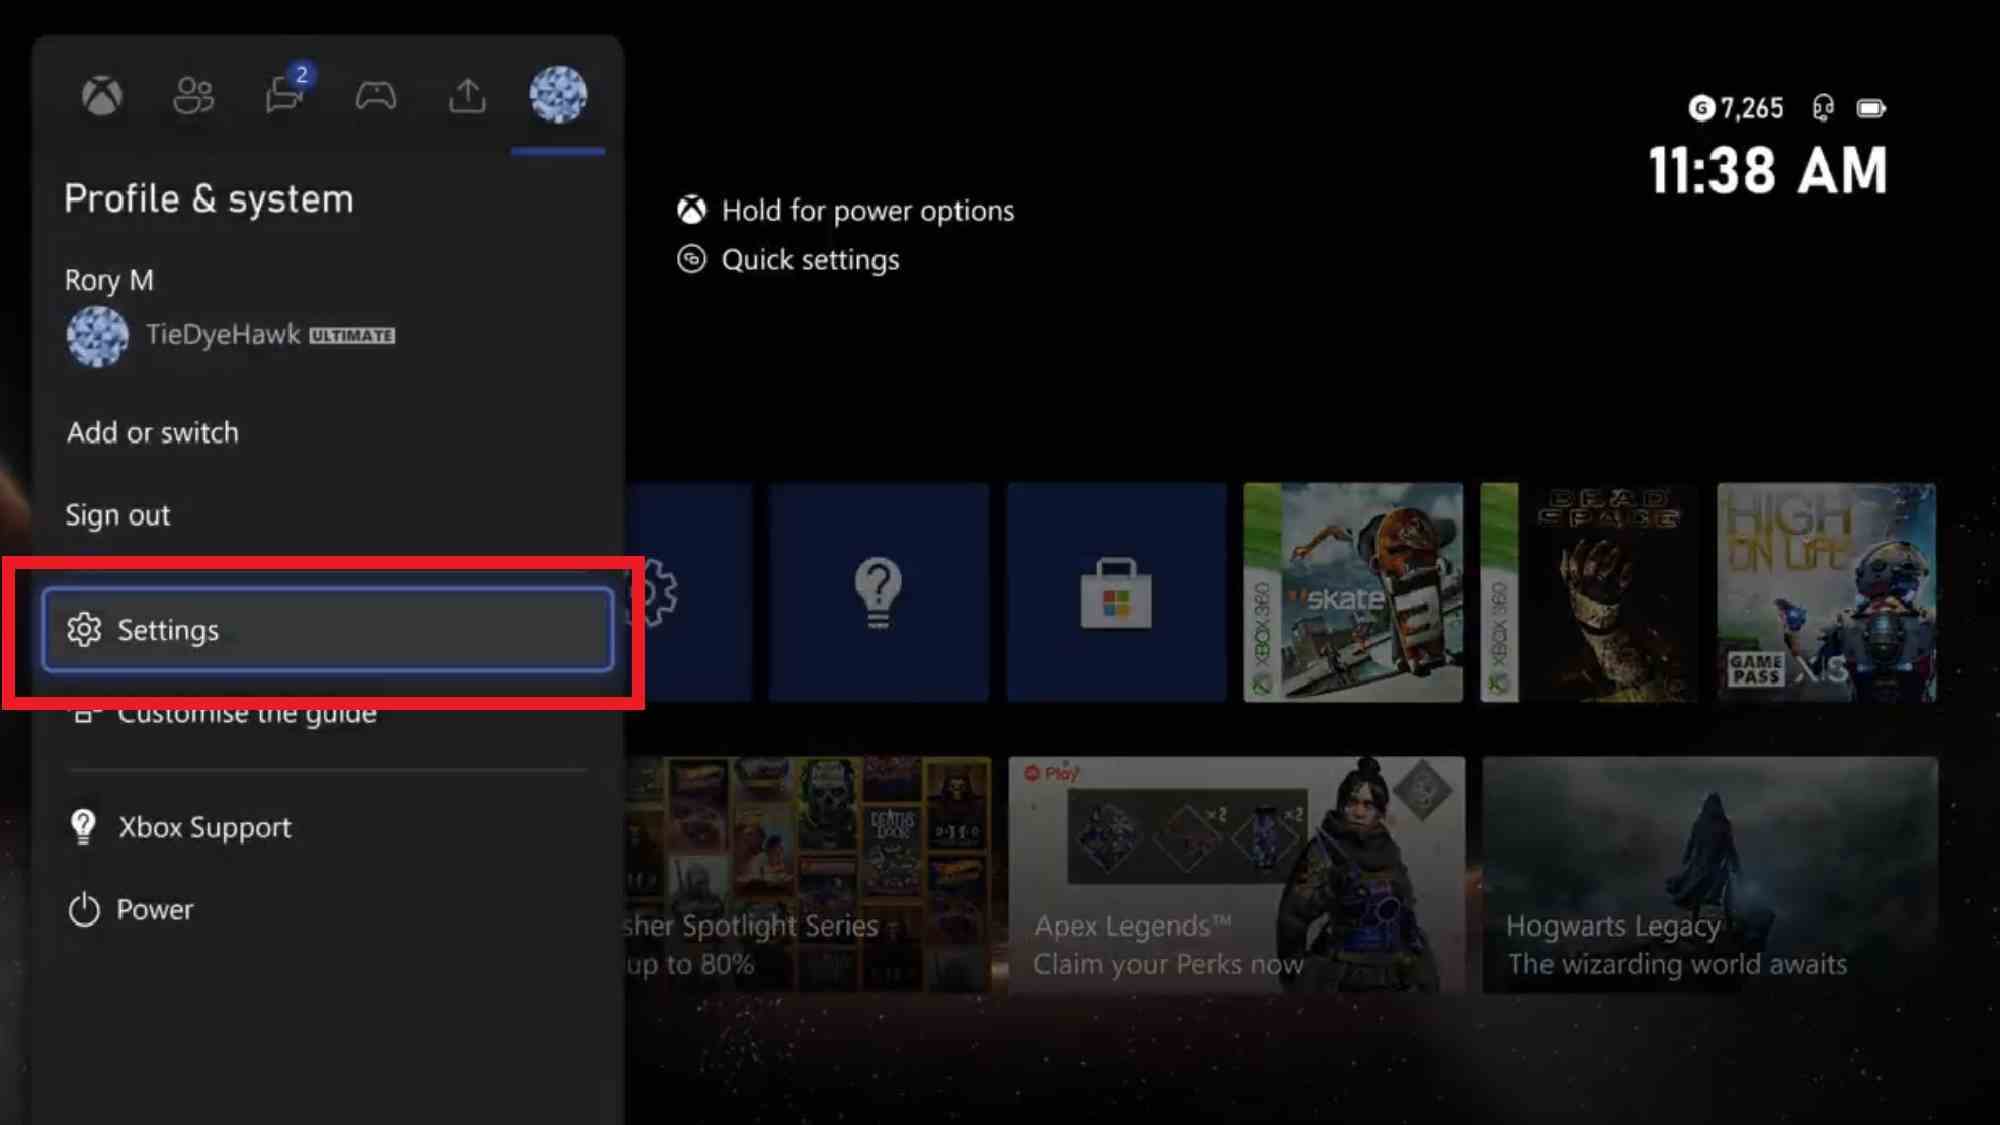This screenshot has height=1125, width=2000.
Task: Open Apex Legends Claim your Perks card
Action: (1237, 875)
